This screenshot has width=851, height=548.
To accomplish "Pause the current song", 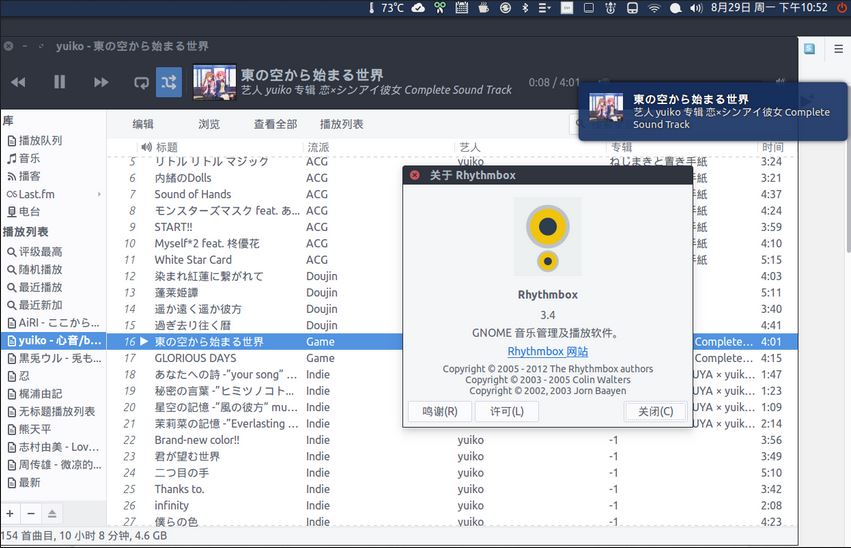I will click(x=59, y=82).
